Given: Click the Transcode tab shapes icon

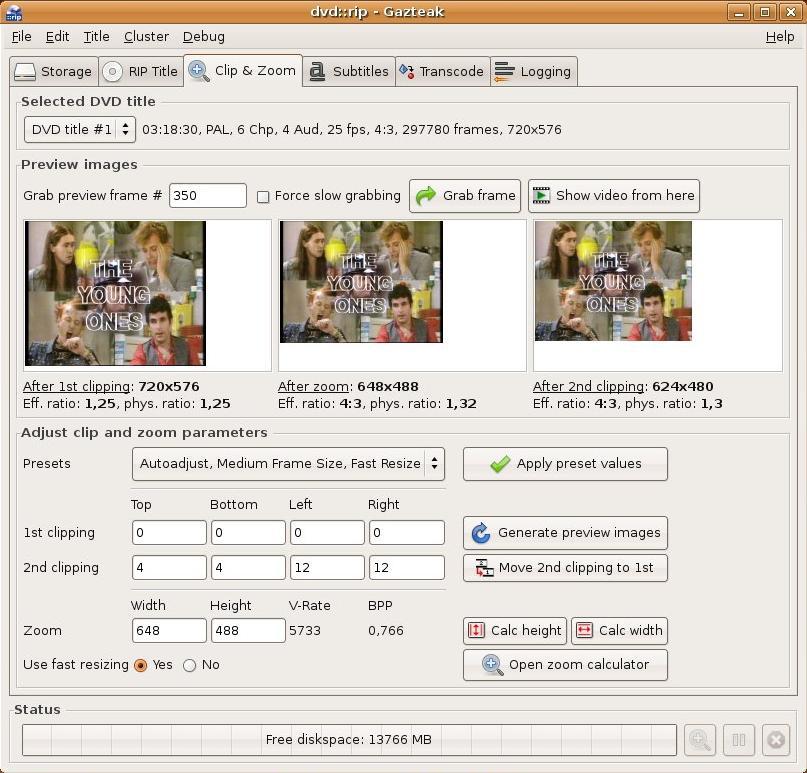Looking at the screenshot, I should pyautogui.click(x=407, y=72).
